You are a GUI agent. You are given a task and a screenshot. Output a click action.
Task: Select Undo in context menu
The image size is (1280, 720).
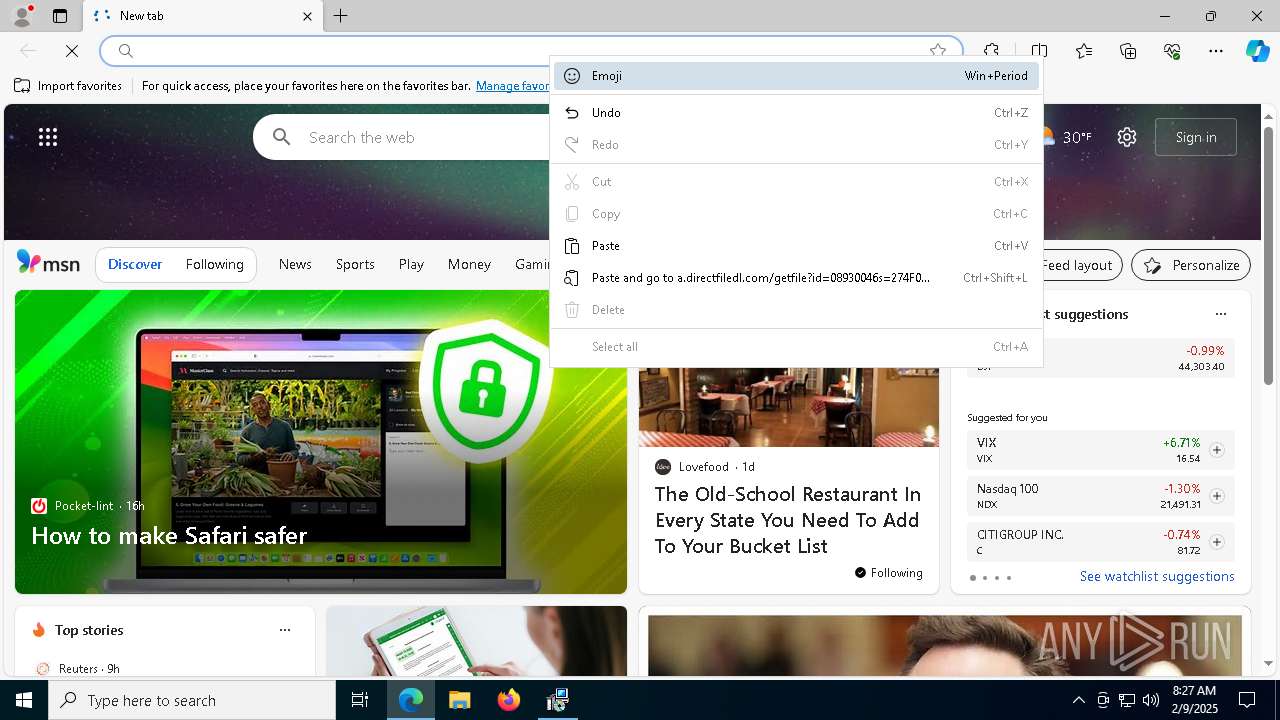pyautogui.click(x=796, y=113)
